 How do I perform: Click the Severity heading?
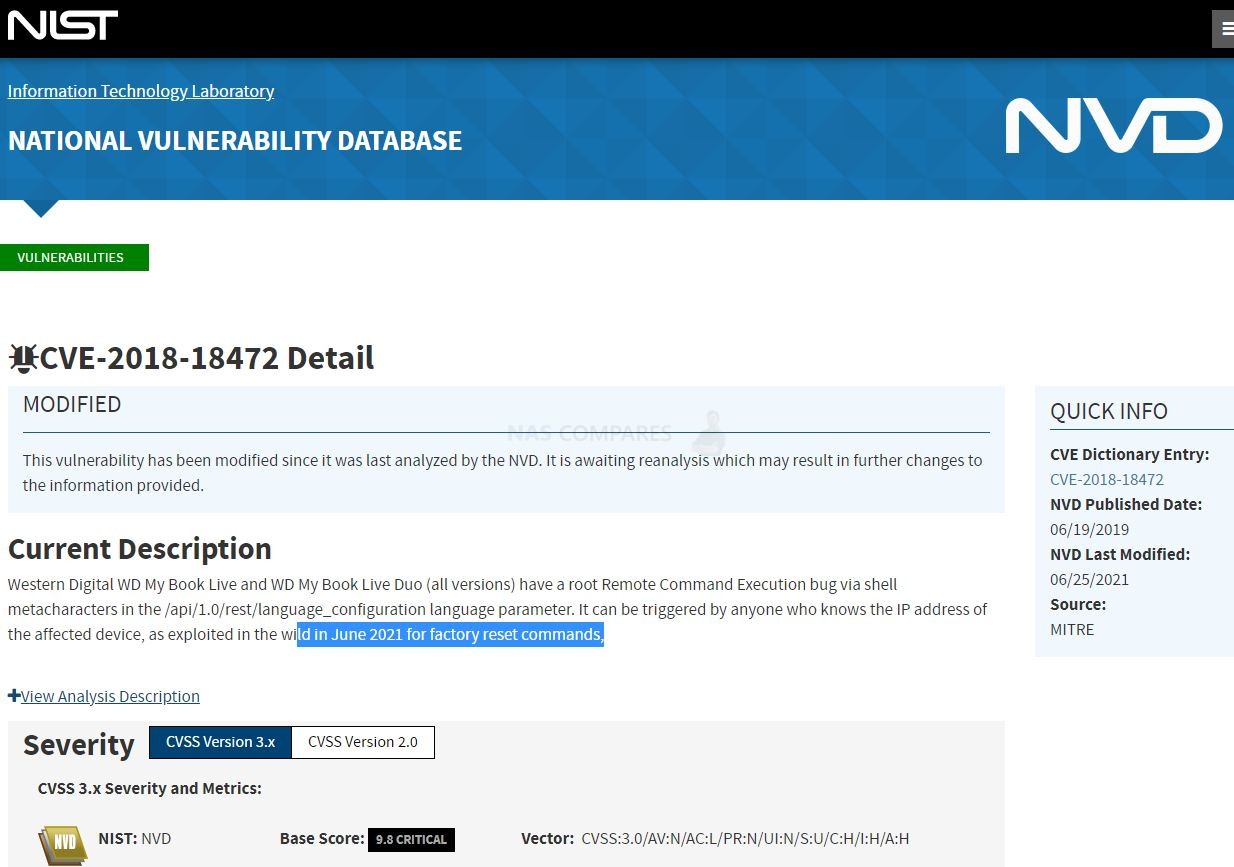point(79,745)
